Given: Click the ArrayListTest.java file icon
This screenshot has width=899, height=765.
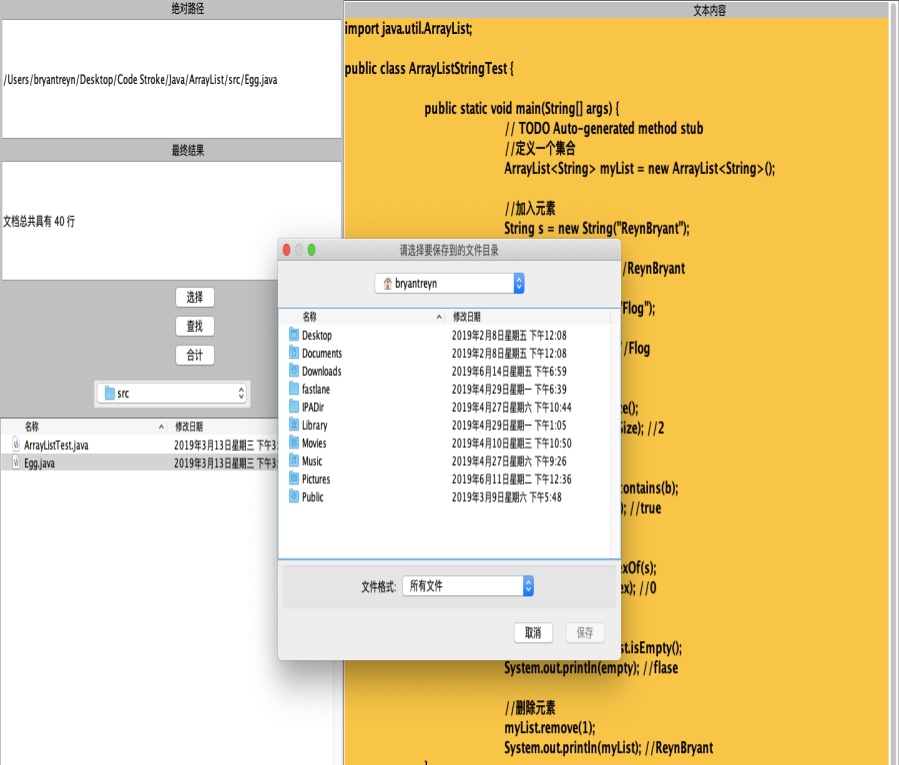Looking at the screenshot, I should [x=16, y=445].
